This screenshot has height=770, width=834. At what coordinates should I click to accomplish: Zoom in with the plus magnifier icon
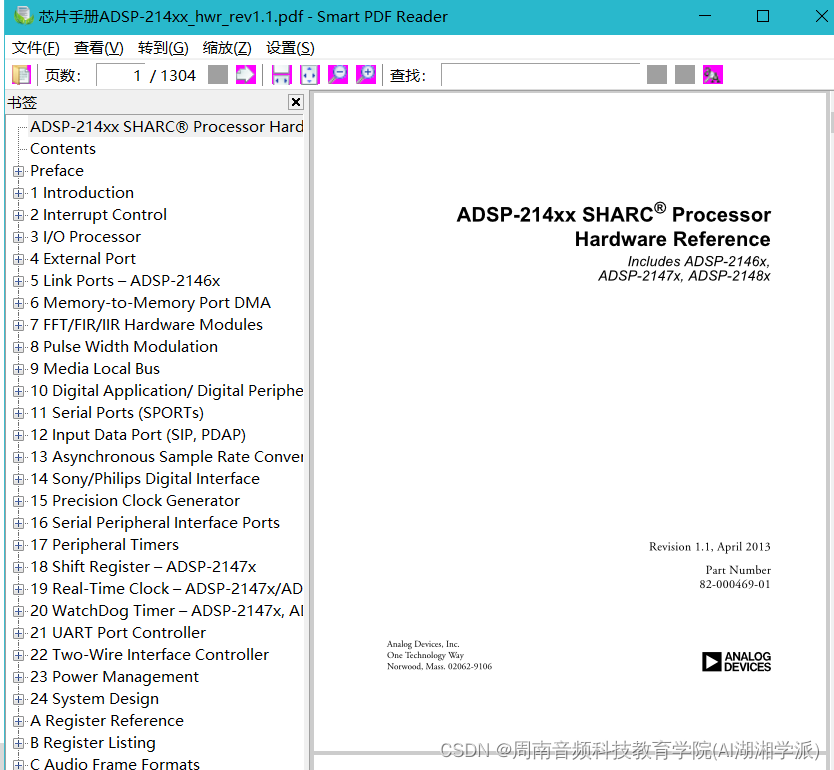[366, 75]
